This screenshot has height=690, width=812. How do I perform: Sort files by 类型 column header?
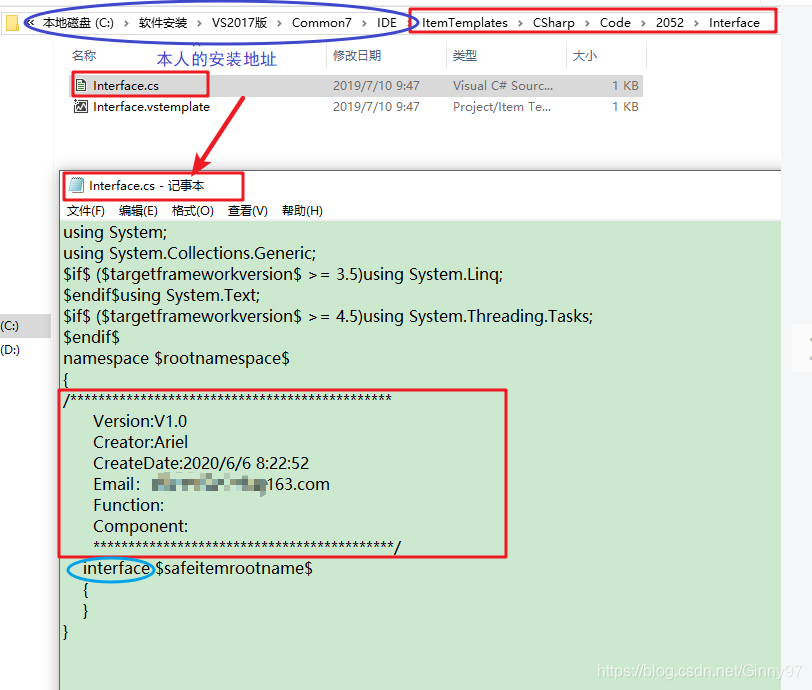click(x=465, y=55)
